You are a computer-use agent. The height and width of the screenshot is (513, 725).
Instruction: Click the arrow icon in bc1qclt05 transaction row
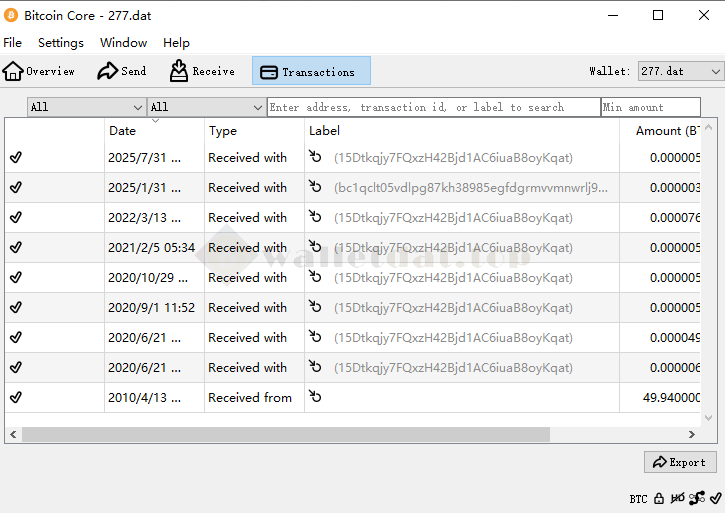tap(316, 187)
